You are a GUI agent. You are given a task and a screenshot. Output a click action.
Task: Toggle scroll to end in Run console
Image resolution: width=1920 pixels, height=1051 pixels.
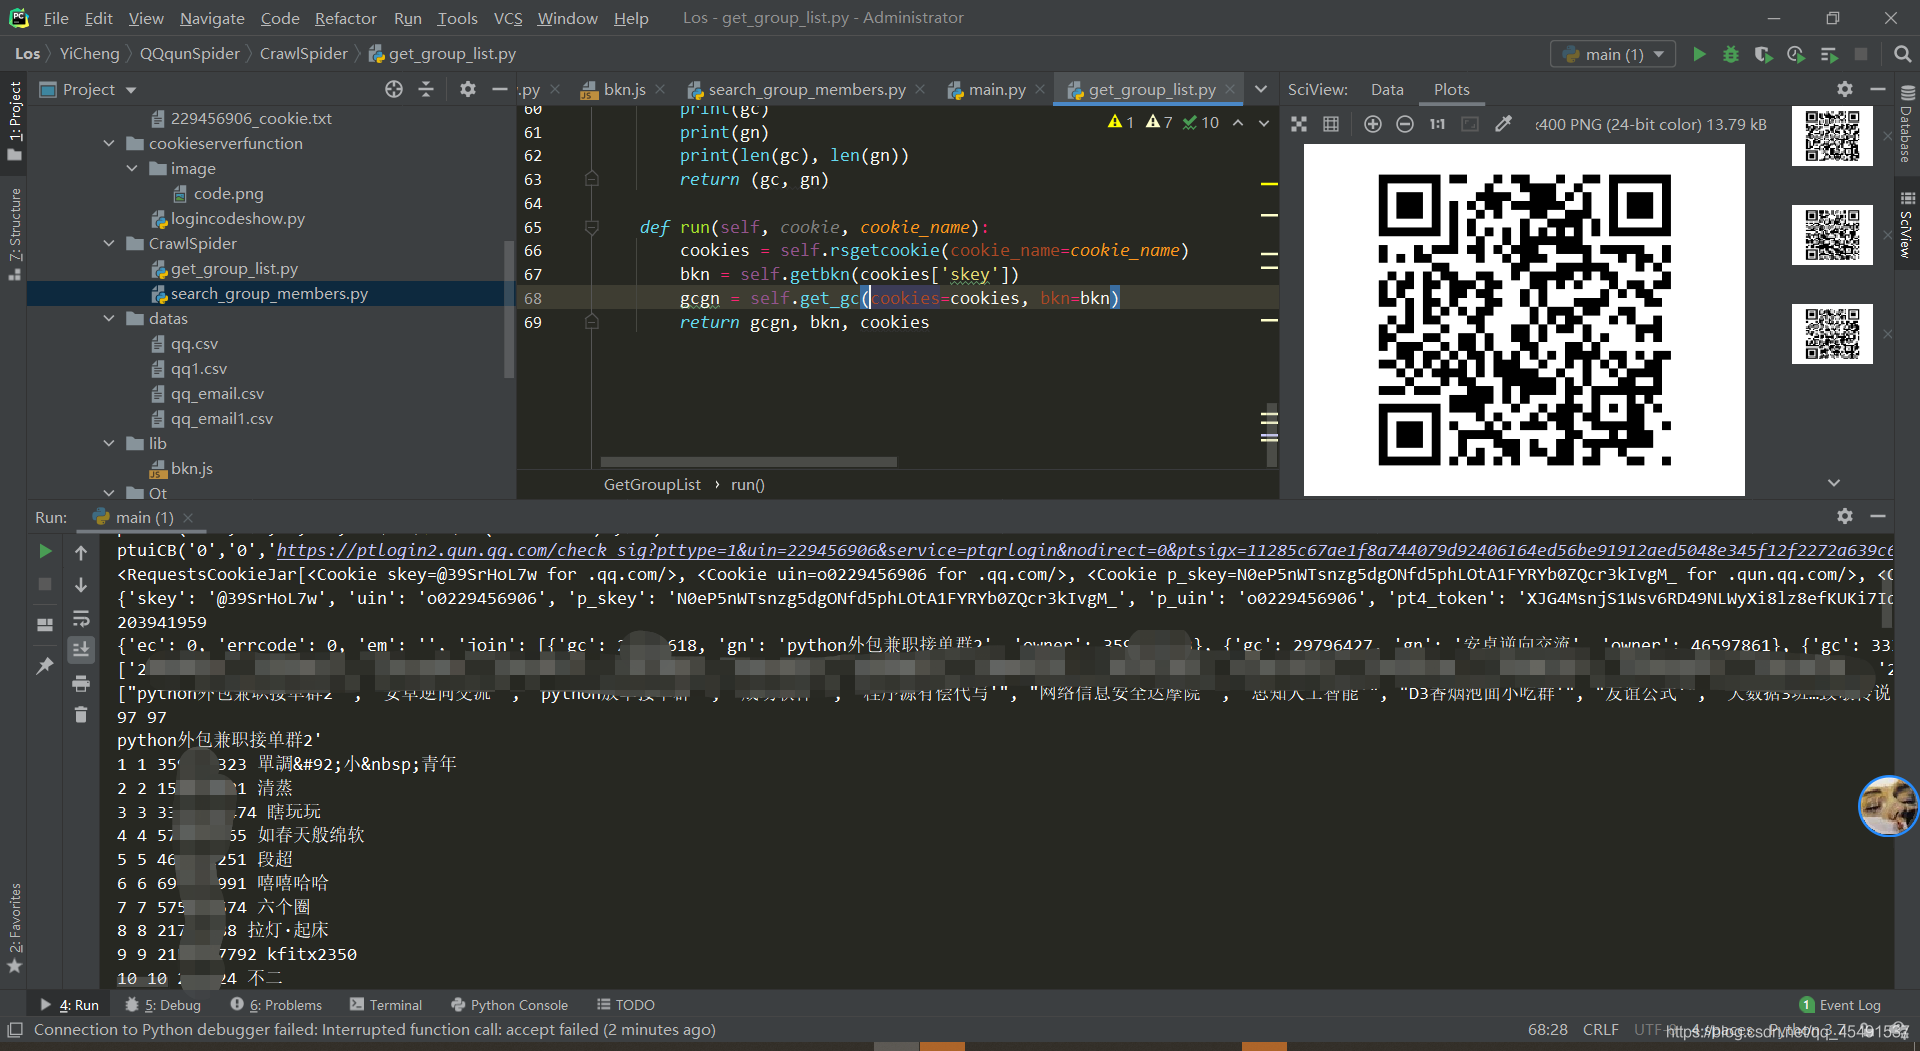81,649
